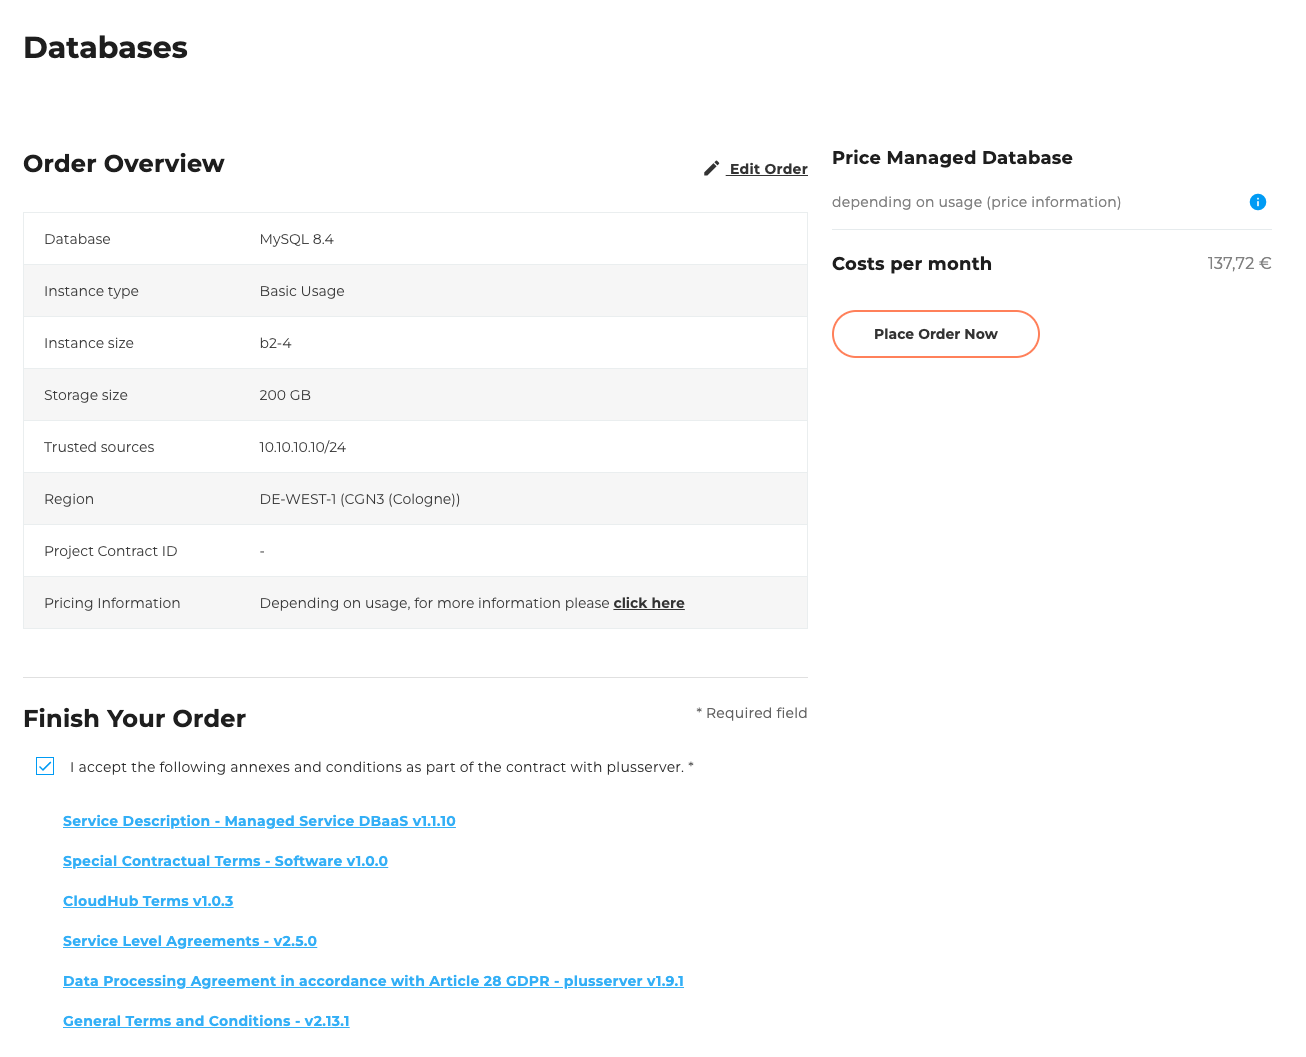
Task: Click the Finish Your Order heading
Action: [134, 718]
